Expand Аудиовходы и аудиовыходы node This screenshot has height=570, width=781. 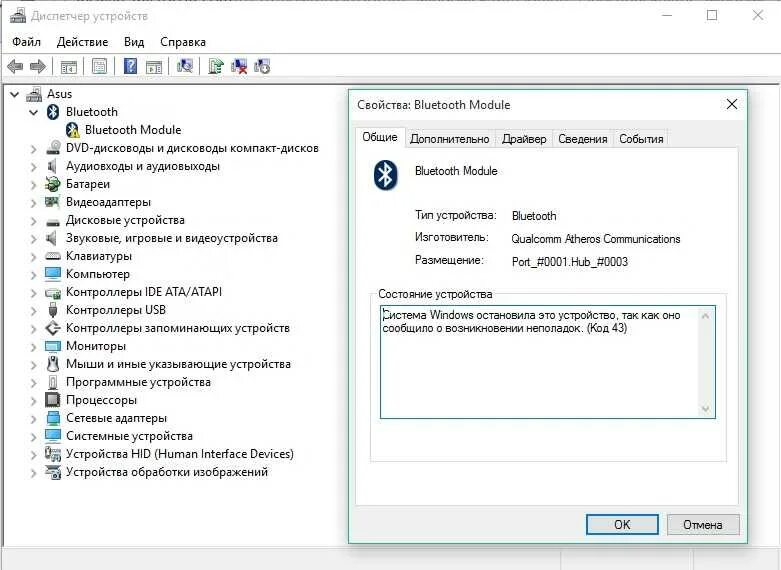coord(33,166)
